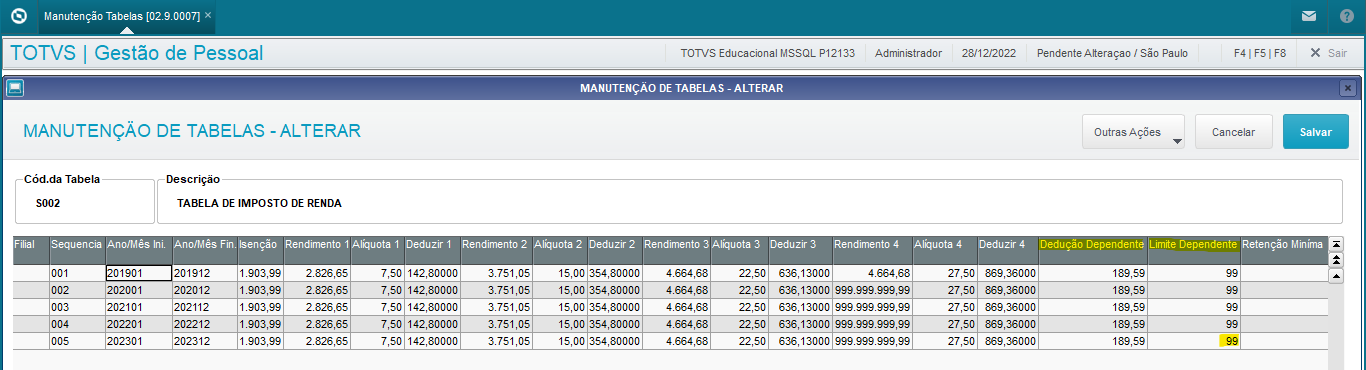The width and height of the screenshot is (1366, 370).
Task: Jump to first row with top scroll icon
Action: pos(1336,243)
